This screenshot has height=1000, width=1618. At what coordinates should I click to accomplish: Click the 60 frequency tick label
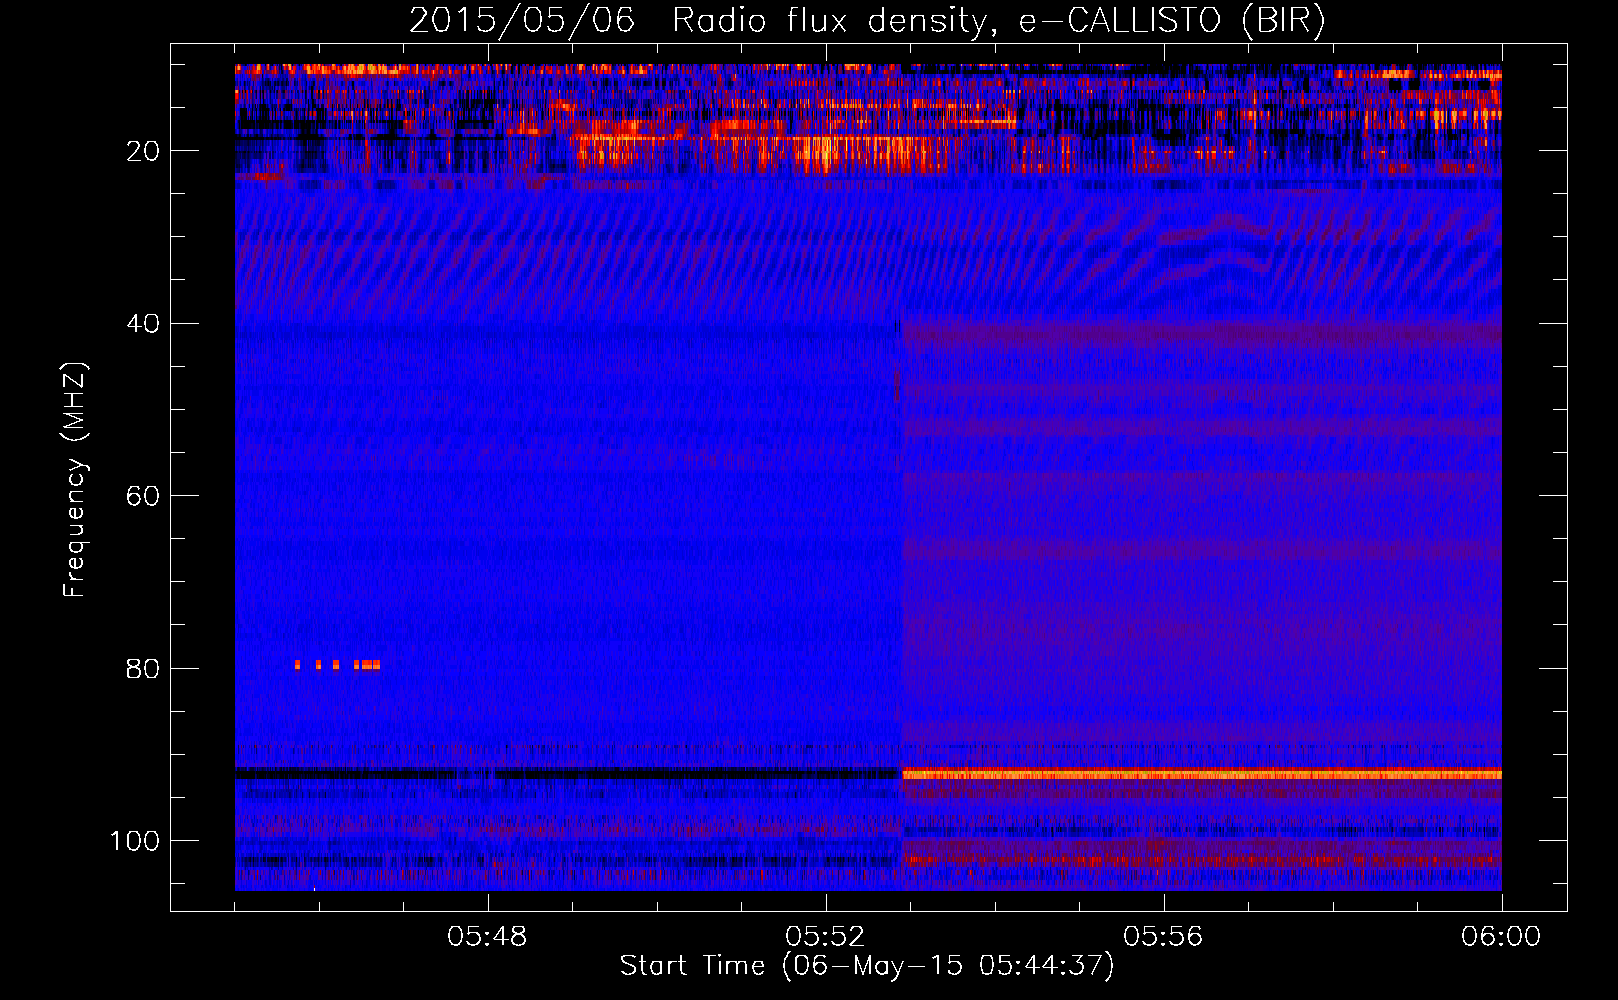click(143, 496)
